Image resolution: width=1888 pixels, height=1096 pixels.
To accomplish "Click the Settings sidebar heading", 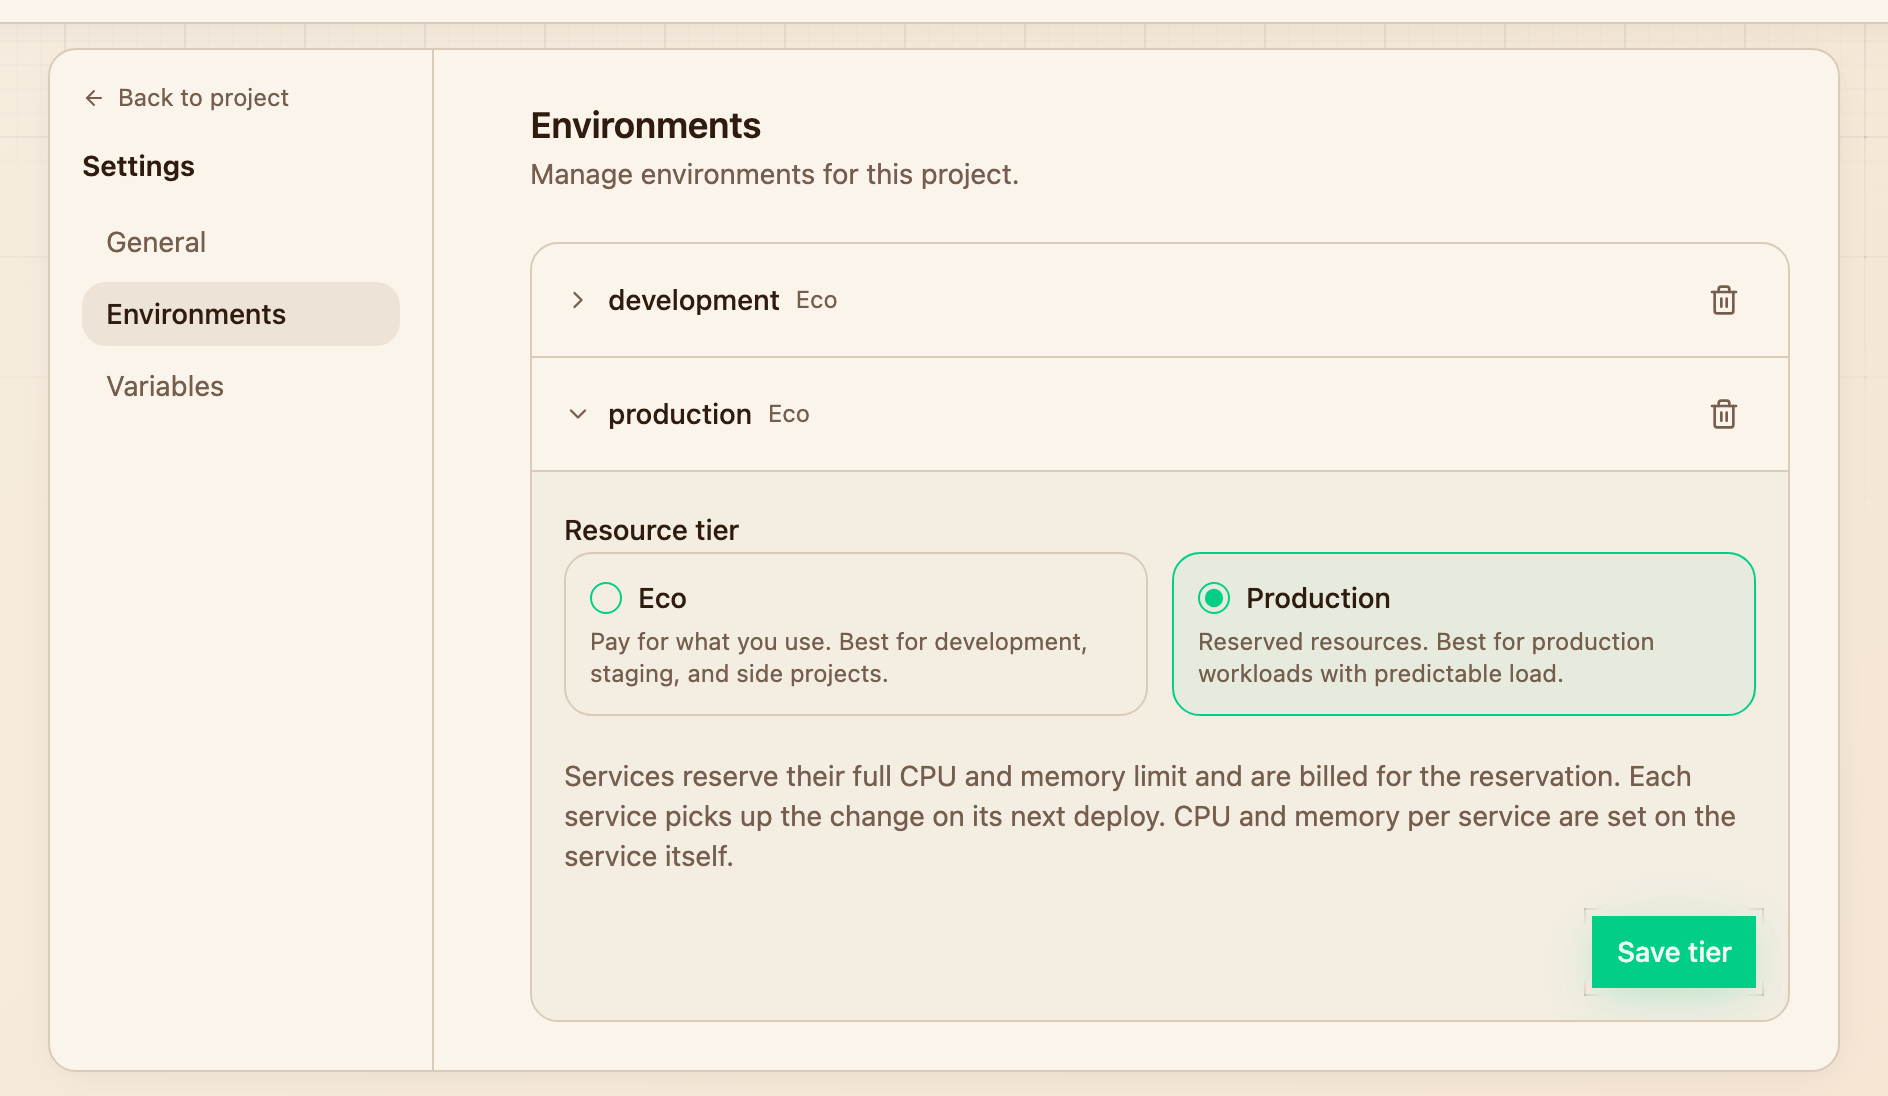I will coord(138,166).
